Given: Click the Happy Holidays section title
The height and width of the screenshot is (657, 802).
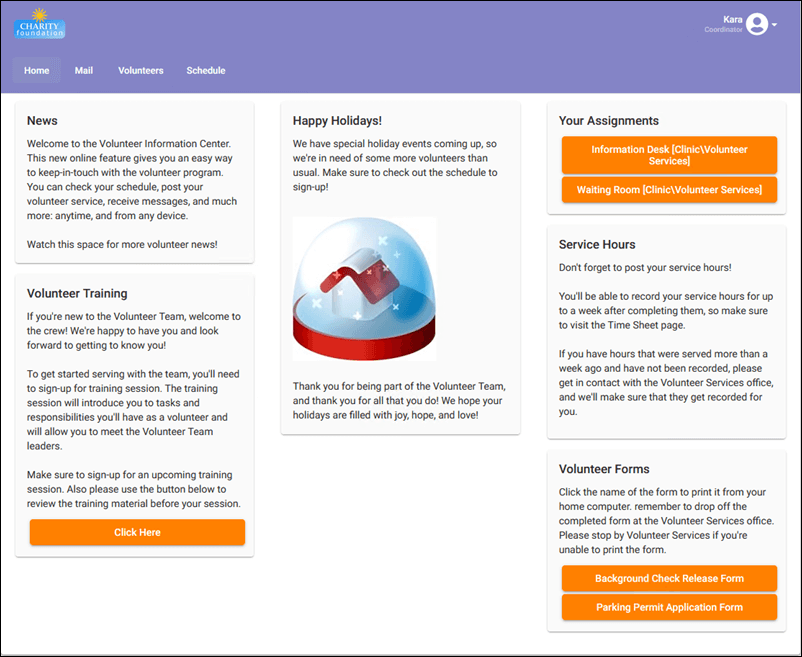Looking at the screenshot, I should (337, 120).
